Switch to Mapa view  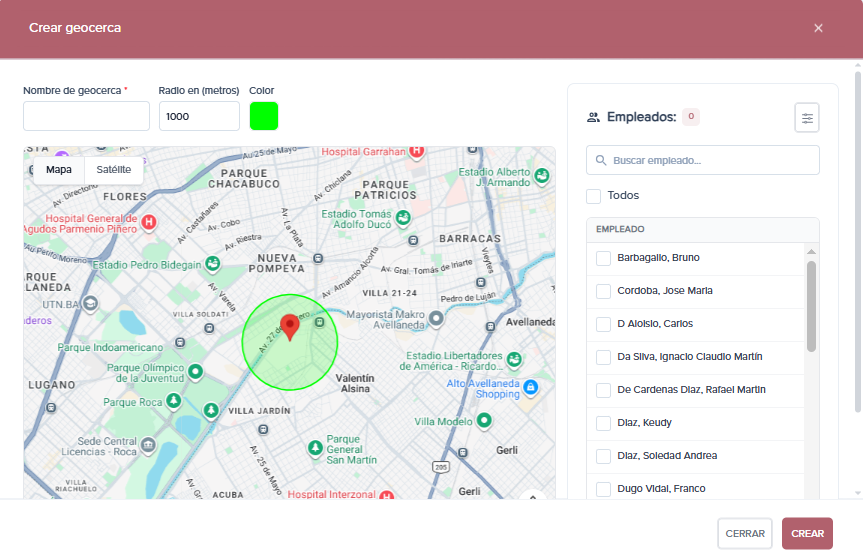[59, 170]
